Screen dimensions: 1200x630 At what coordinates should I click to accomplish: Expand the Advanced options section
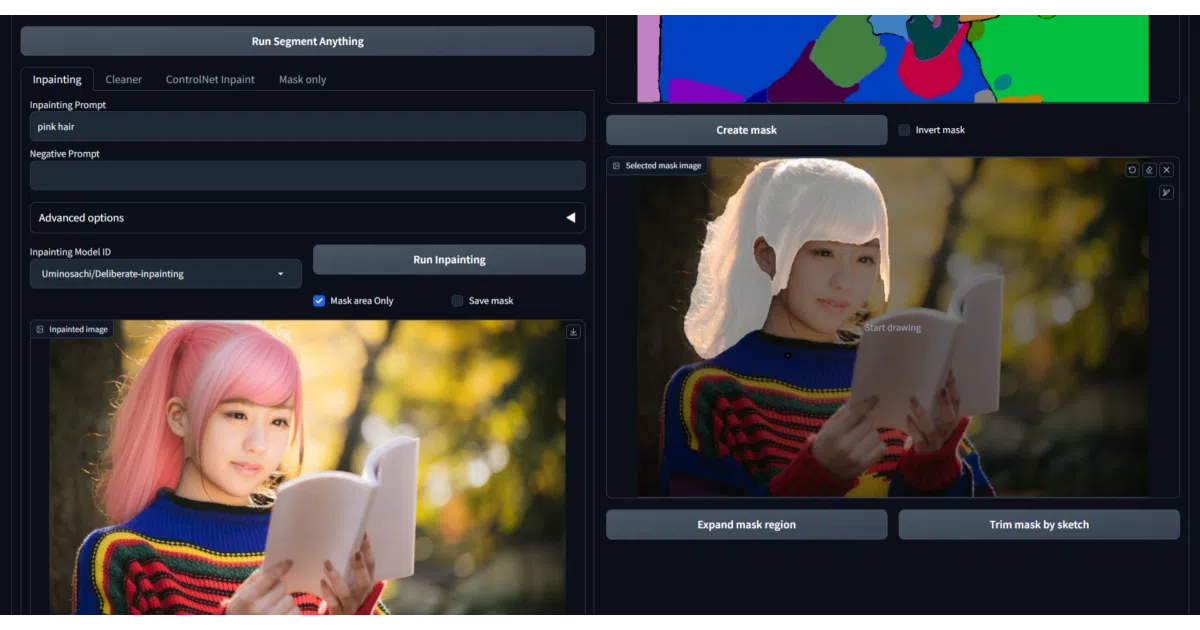tap(307, 218)
